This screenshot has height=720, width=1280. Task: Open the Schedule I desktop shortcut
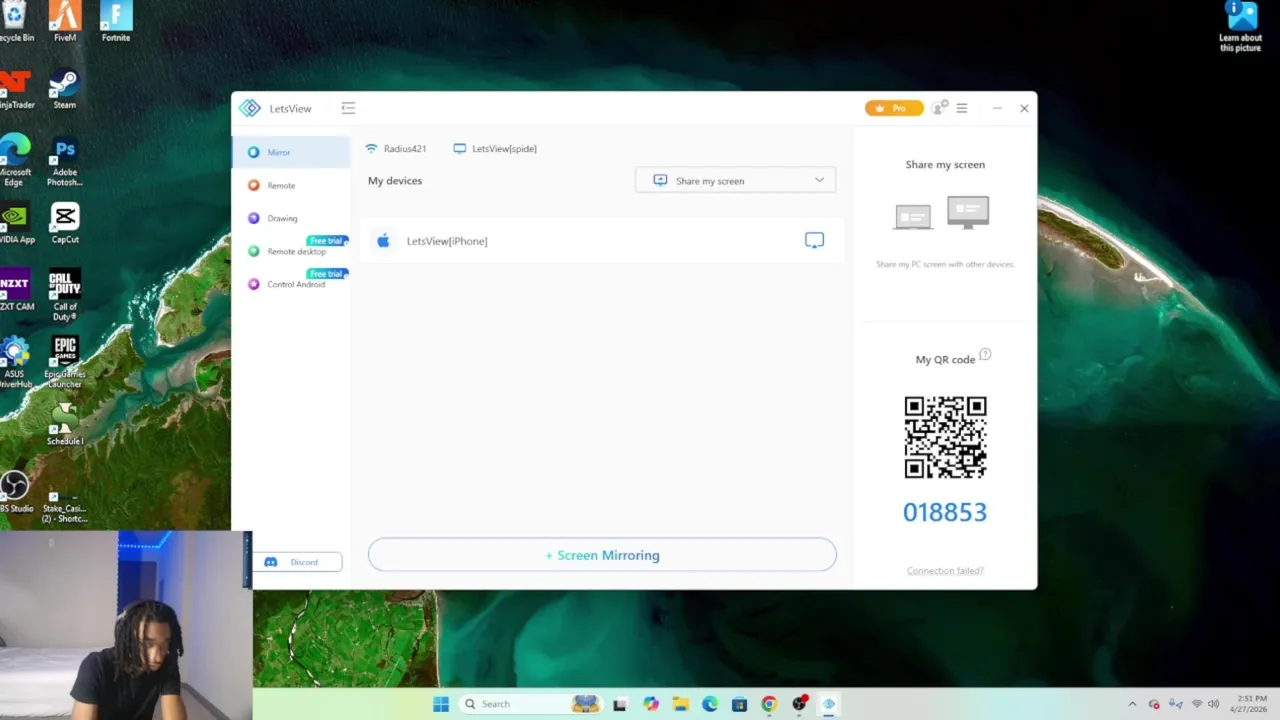click(65, 424)
